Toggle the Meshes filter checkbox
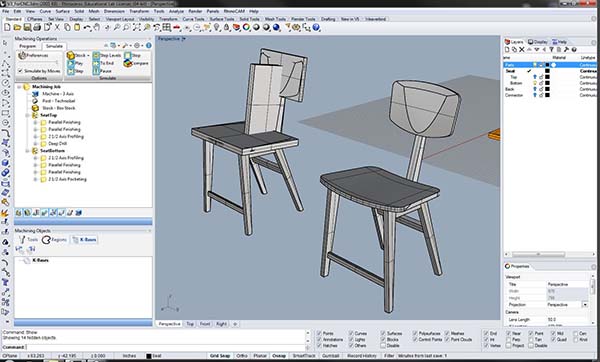Screen dimensions: 600x362 point(447,333)
